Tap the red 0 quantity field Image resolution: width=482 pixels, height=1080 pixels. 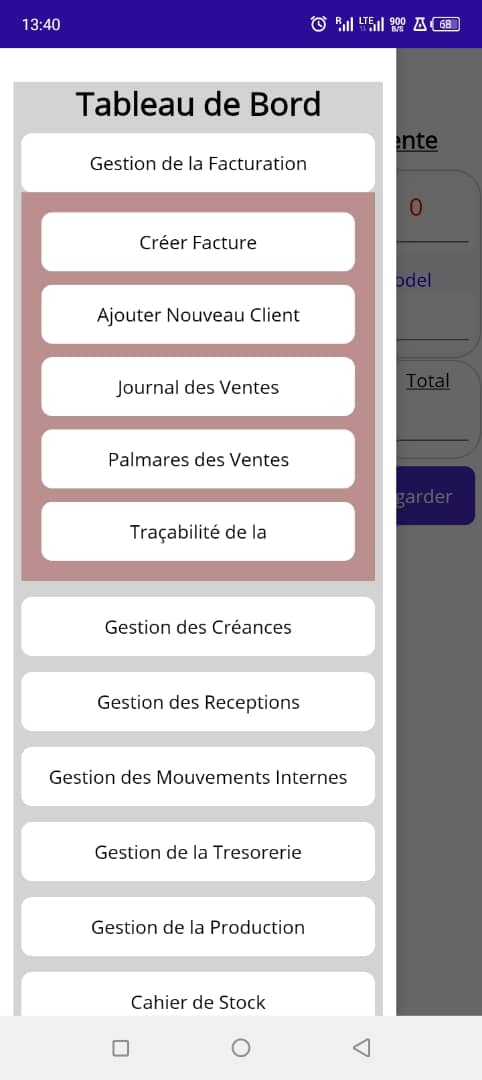coord(416,207)
